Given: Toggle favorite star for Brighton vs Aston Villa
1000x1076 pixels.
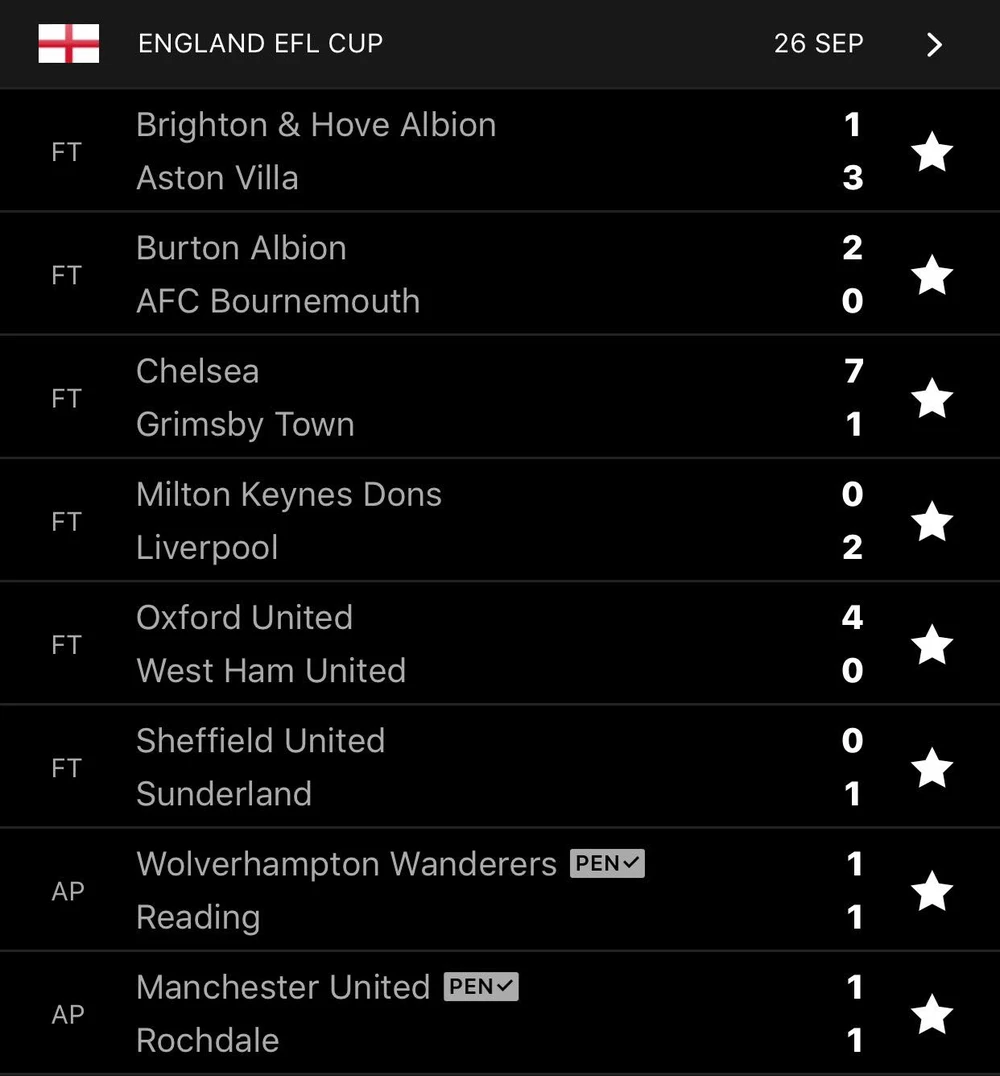Looking at the screenshot, I should tap(932, 152).
